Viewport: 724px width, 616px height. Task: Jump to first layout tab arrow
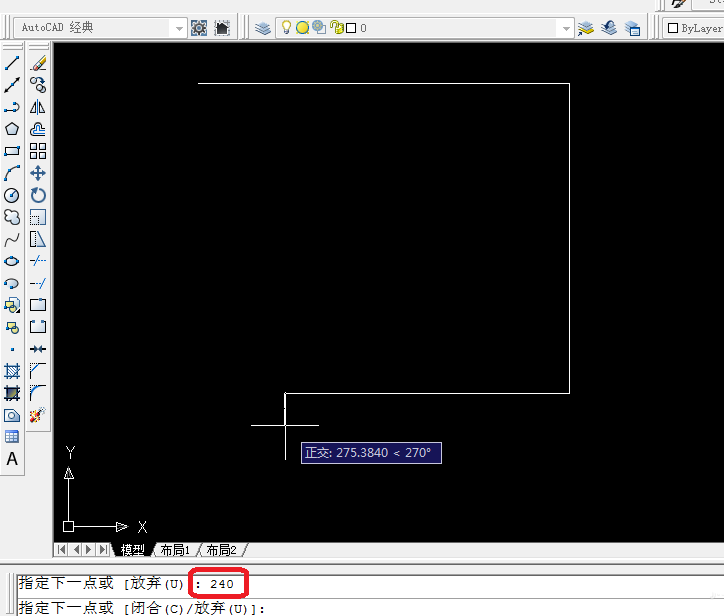click(x=61, y=550)
